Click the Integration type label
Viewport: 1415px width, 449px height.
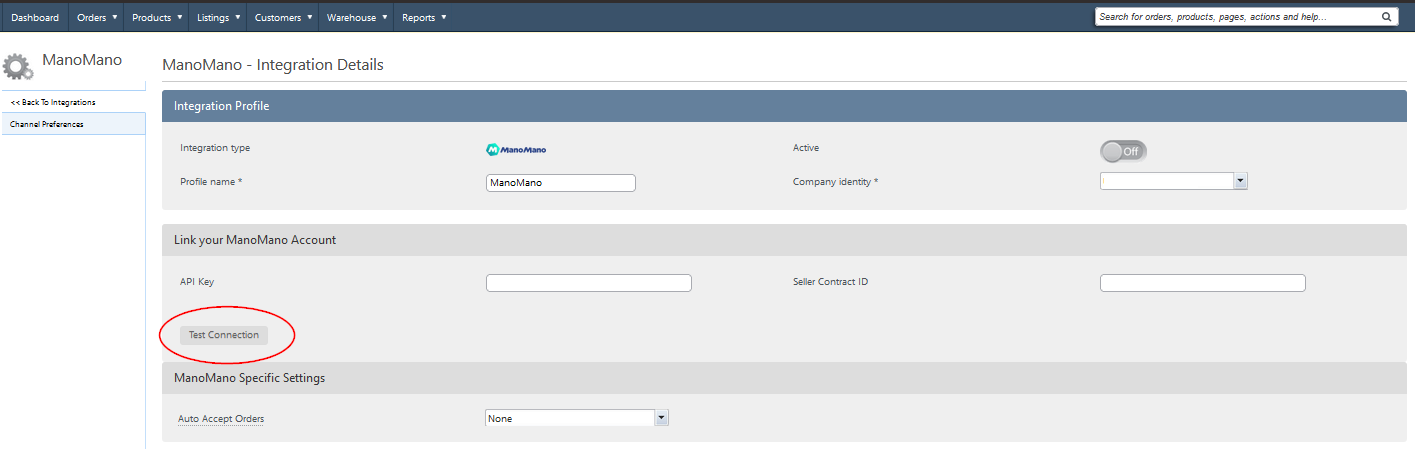pyautogui.click(x=215, y=148)
